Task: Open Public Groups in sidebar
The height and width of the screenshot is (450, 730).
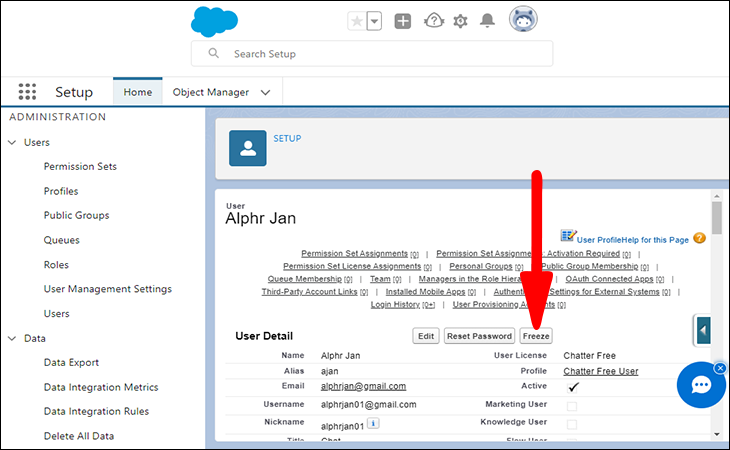Action: 76,215
